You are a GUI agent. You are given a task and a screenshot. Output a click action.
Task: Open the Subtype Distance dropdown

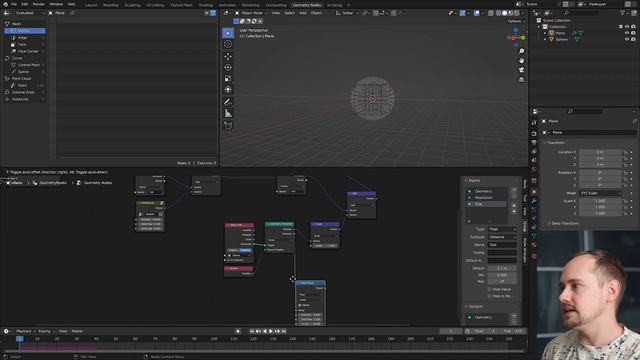[x=502, y=237]
